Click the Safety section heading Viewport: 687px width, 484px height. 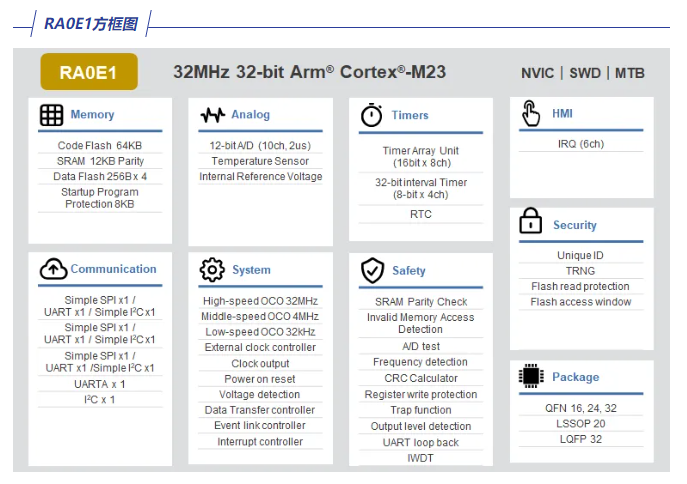click(409, 271)
